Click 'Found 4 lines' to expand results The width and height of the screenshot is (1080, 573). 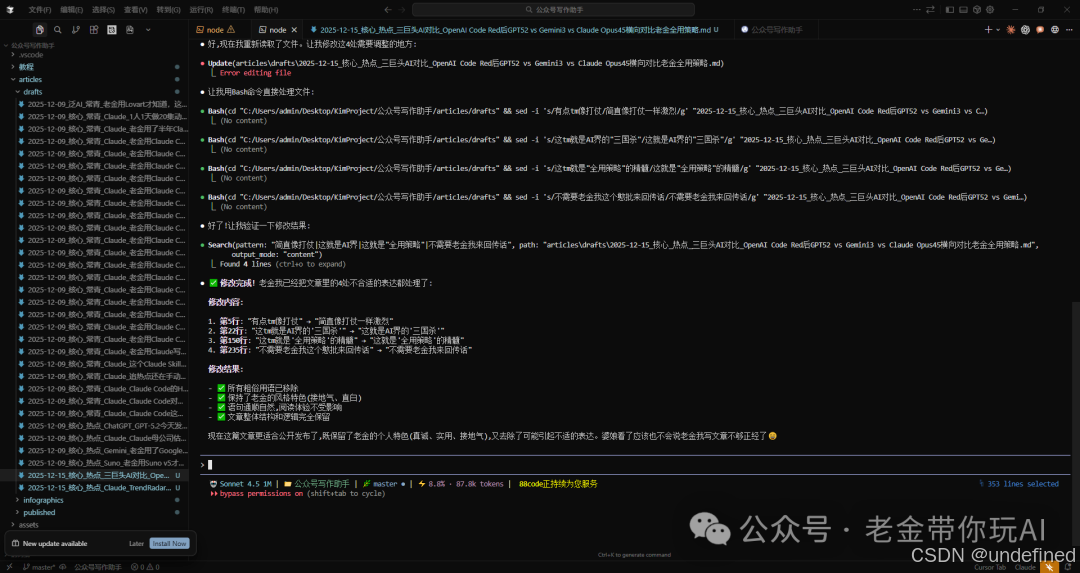point(246,264)
